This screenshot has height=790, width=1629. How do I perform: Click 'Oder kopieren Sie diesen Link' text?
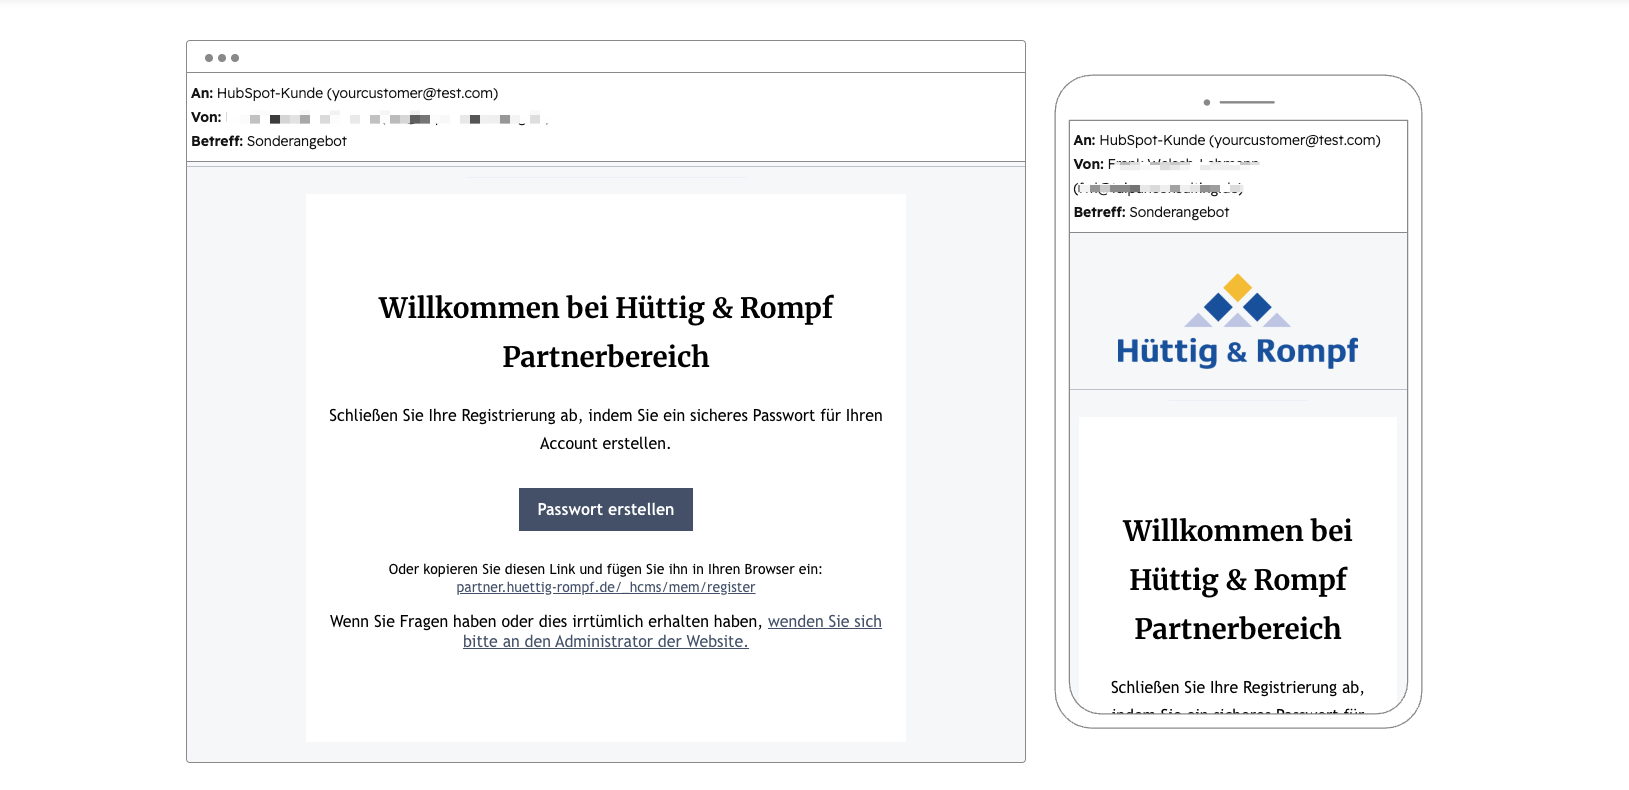605,569
